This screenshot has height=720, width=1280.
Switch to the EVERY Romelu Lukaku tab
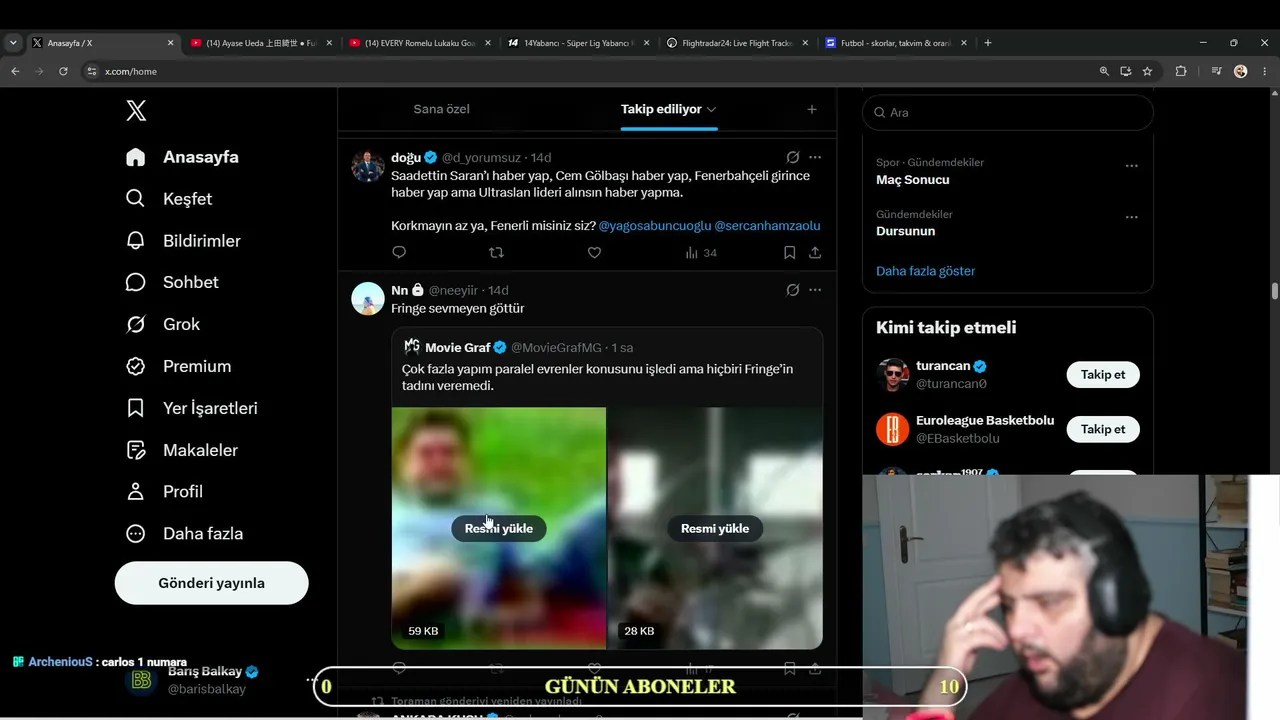click(420, 43)
